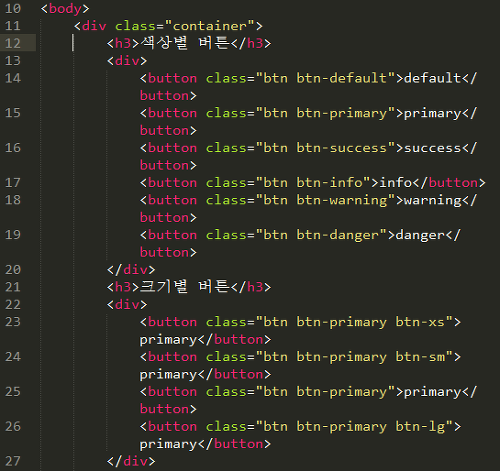
Task: Place cursor in the body tag
Action: pos(65,9)
